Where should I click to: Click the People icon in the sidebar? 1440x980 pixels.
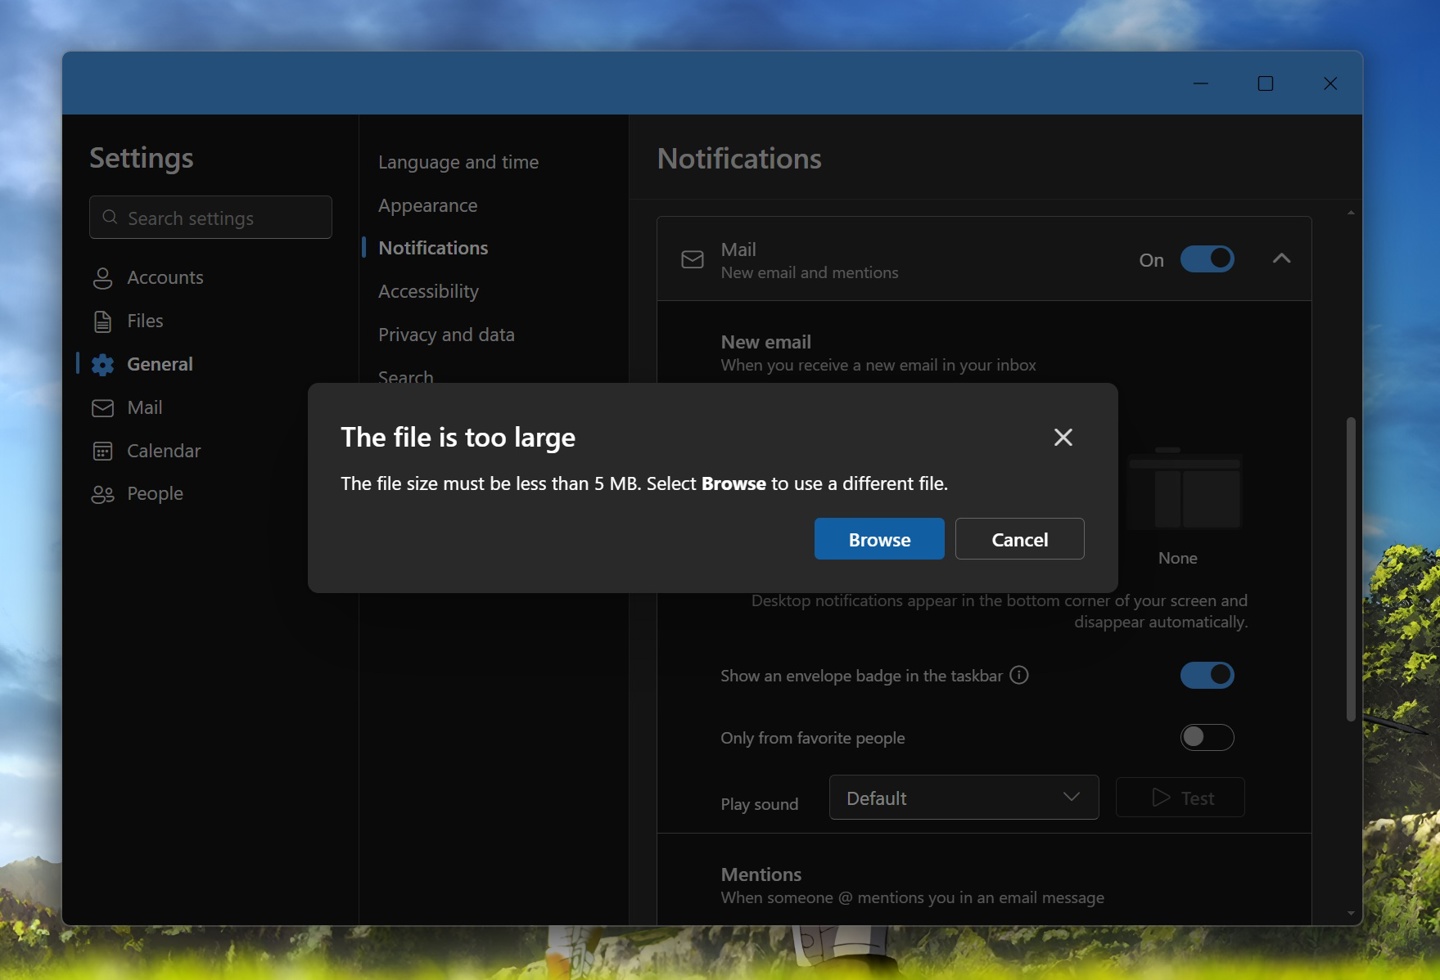[103, 493]
